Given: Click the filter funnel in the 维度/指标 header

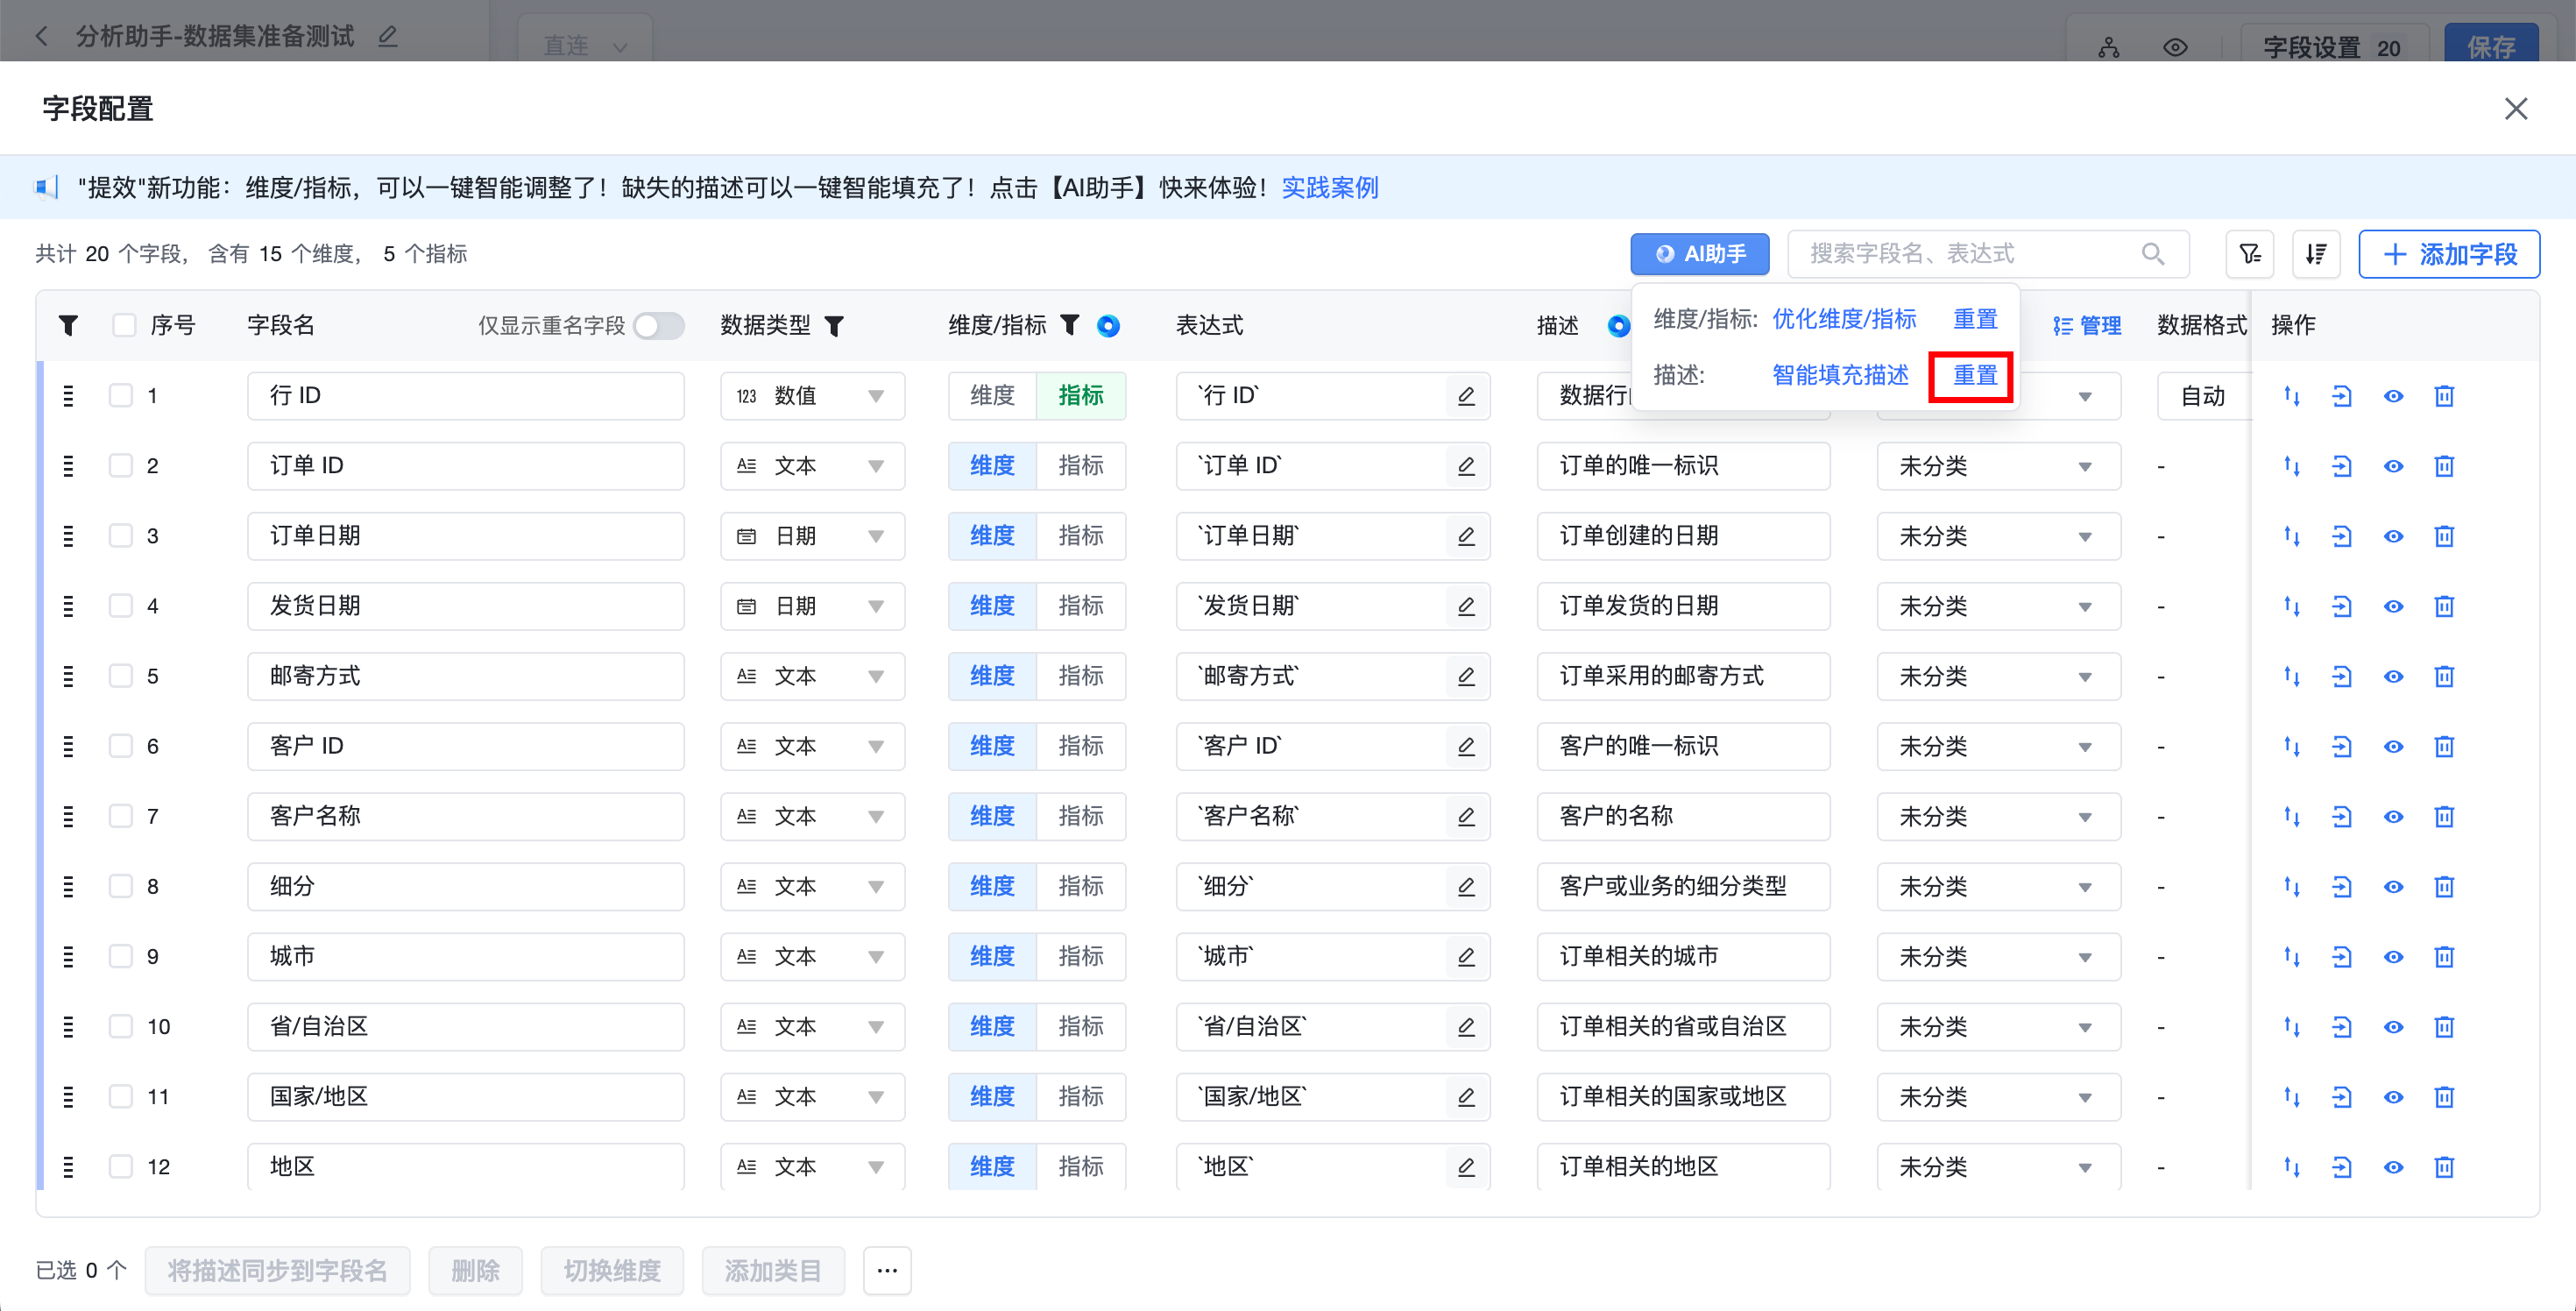Looking at the screenshot, I should [x=1069, y=325].
